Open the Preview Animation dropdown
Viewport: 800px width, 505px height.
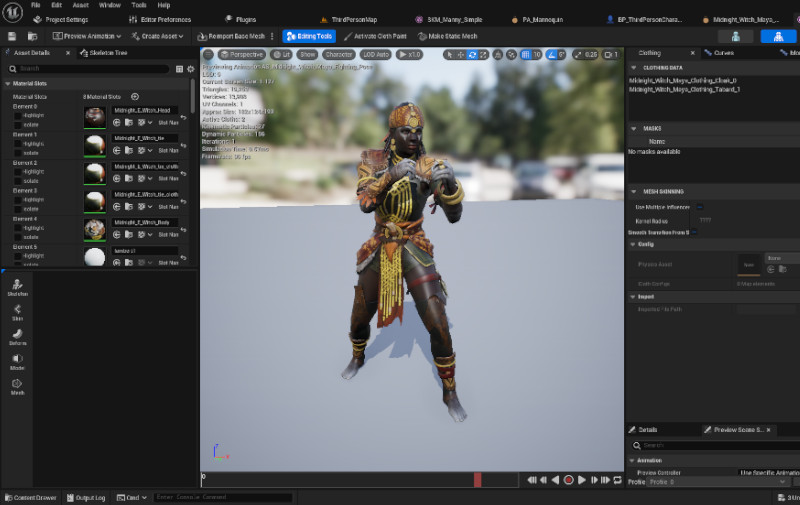point(87,36)
